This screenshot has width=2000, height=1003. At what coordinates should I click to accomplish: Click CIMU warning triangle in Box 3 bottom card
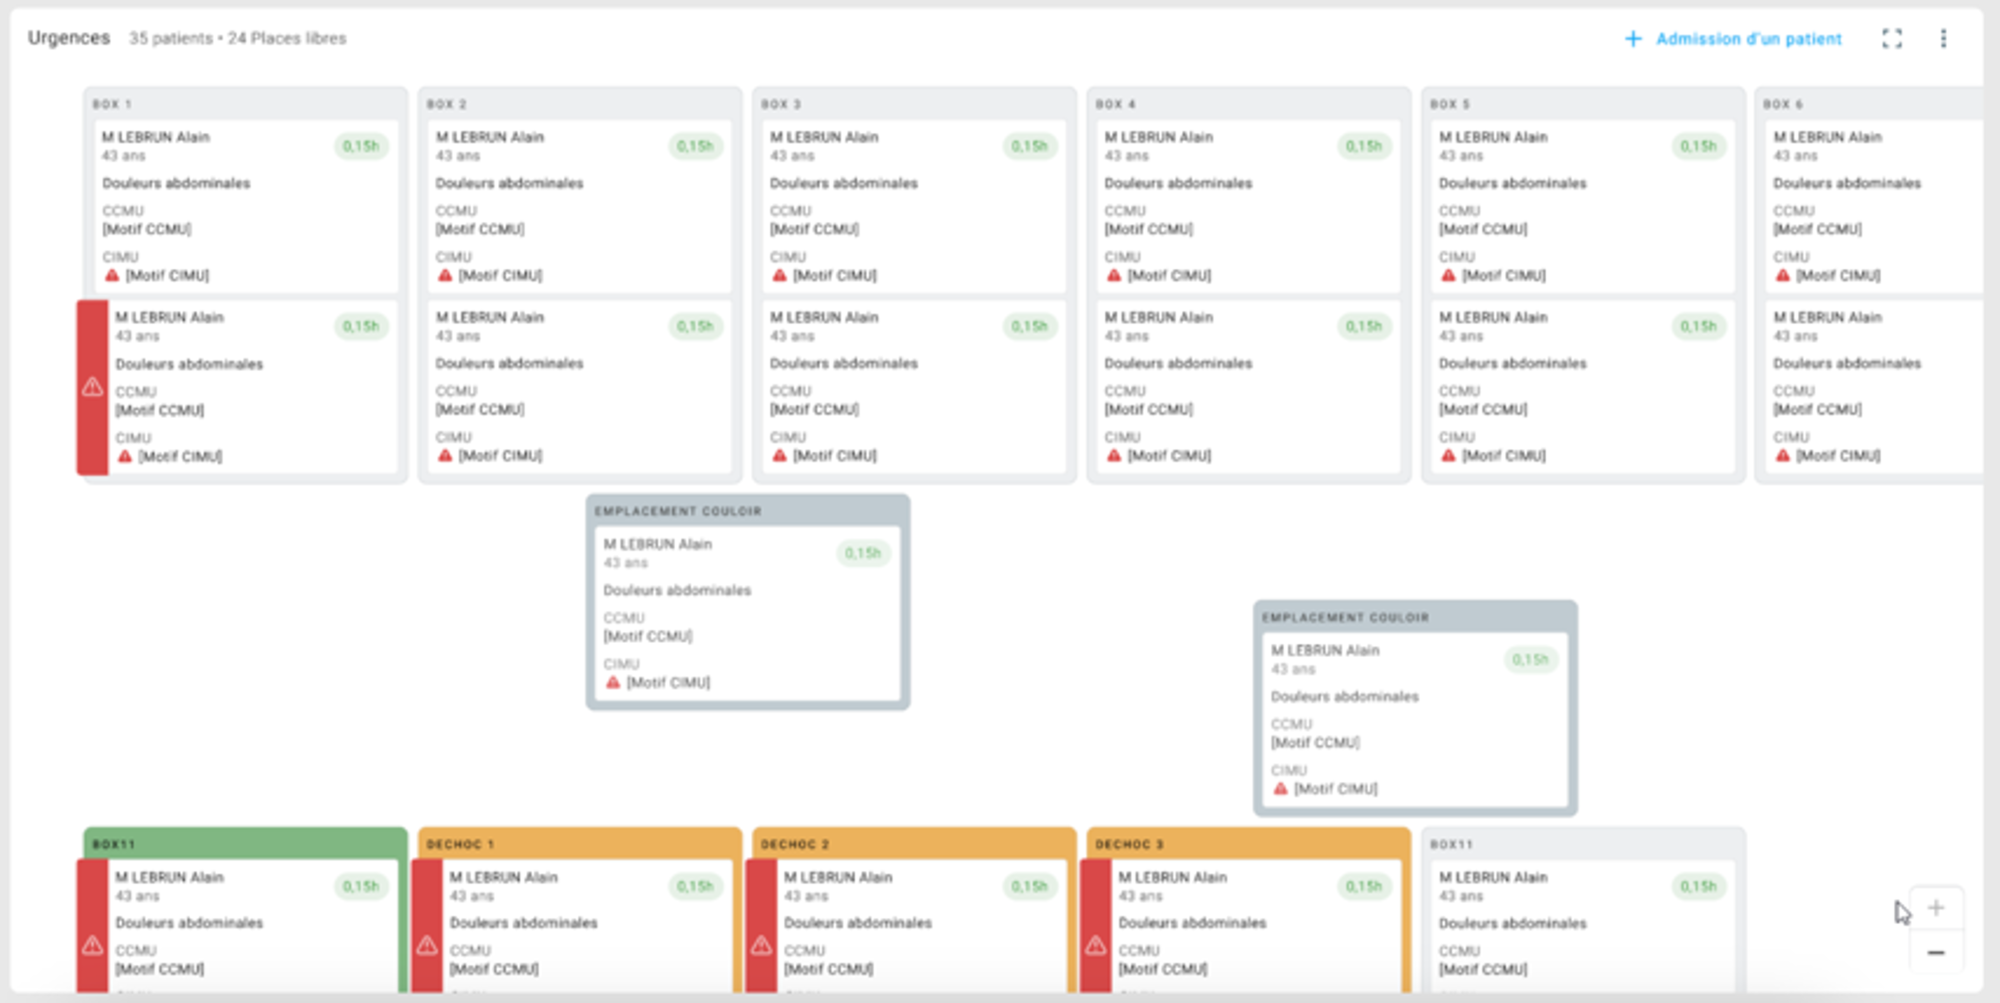[x=780, y=456]
